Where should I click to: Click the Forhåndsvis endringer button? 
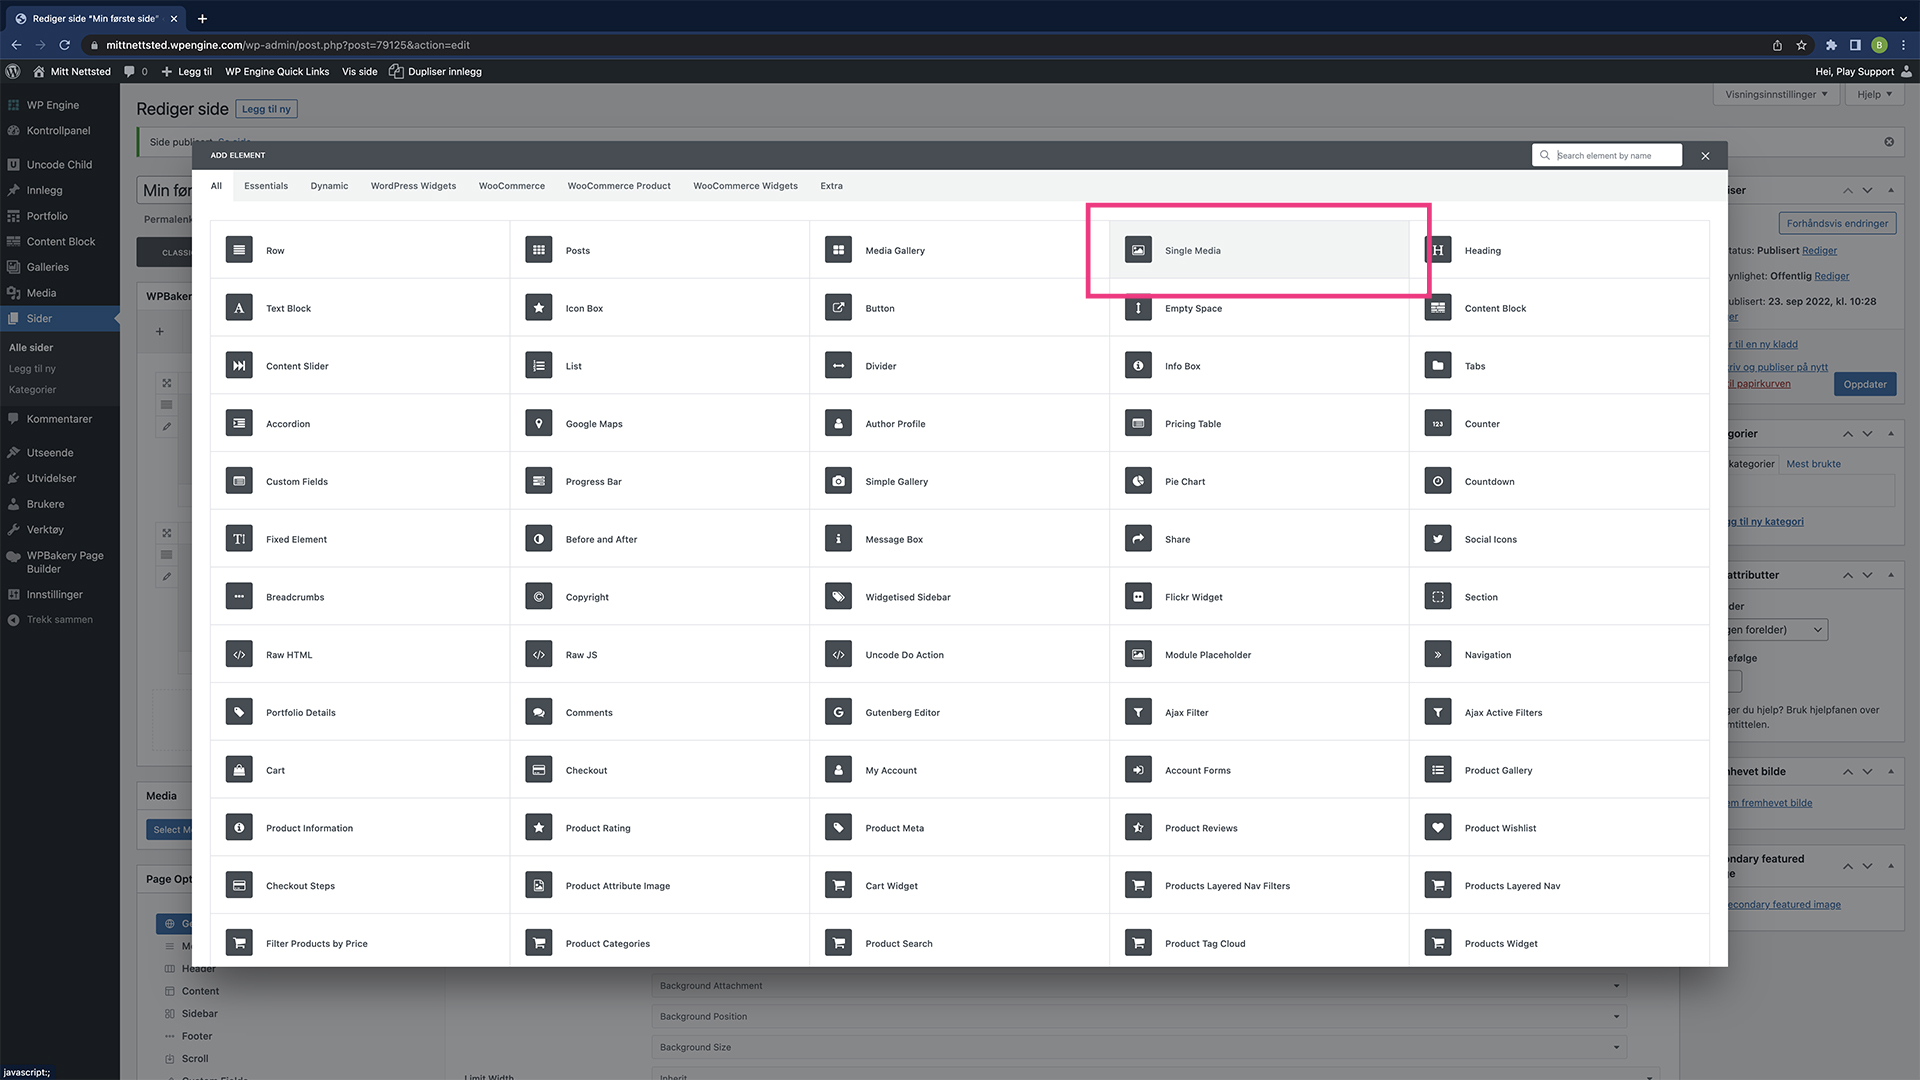pyautogui.click(x=1837, y=223)
